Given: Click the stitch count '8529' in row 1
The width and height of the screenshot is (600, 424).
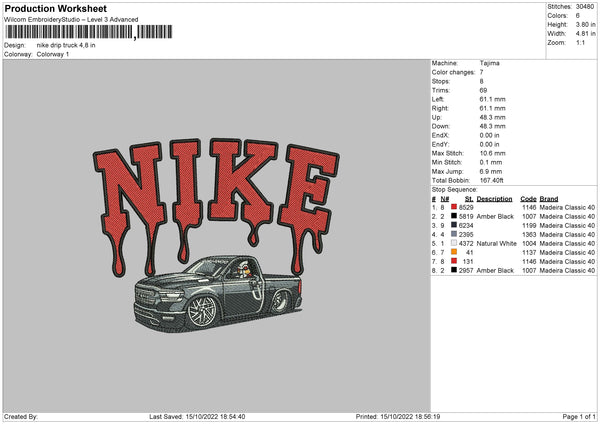Looking at the screenshot, I should tap(466, 207).
